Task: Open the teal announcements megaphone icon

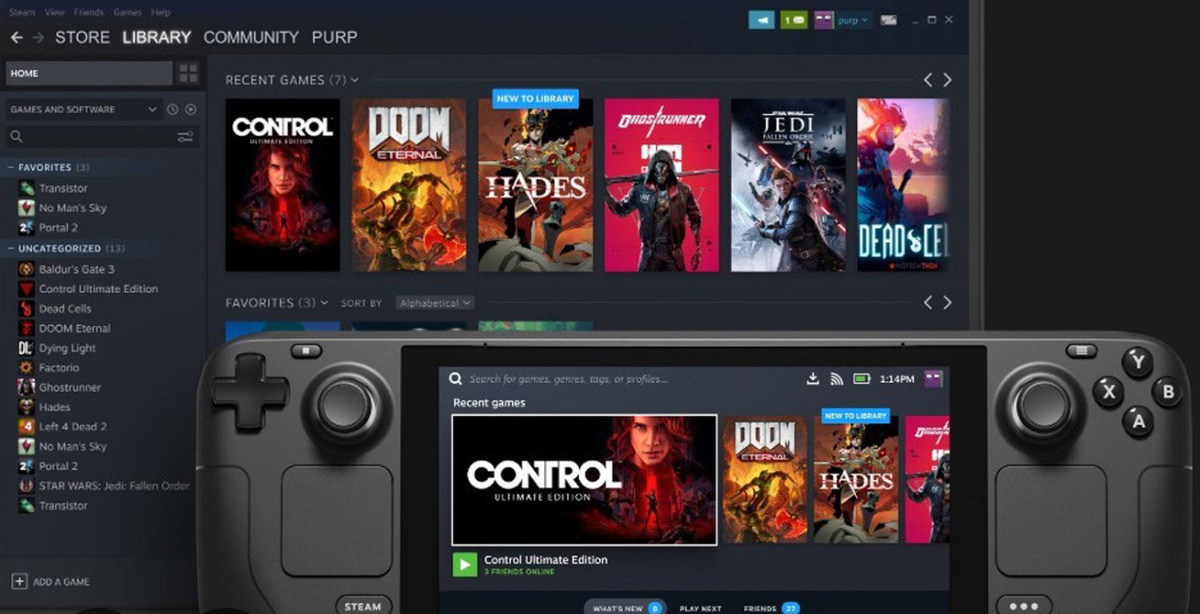Action: click(761, 20)
